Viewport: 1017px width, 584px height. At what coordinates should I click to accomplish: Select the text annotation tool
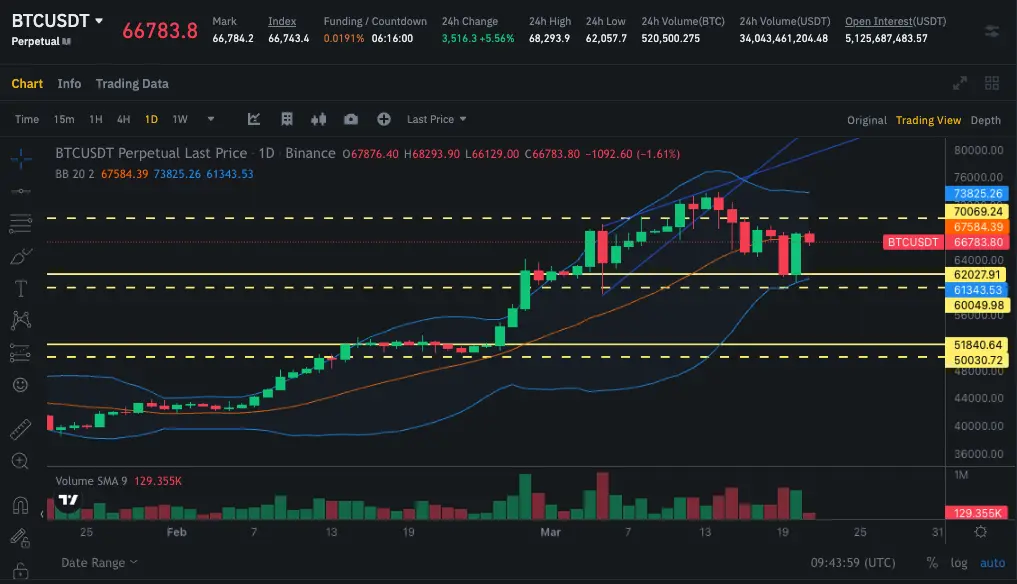pos(20,288)
